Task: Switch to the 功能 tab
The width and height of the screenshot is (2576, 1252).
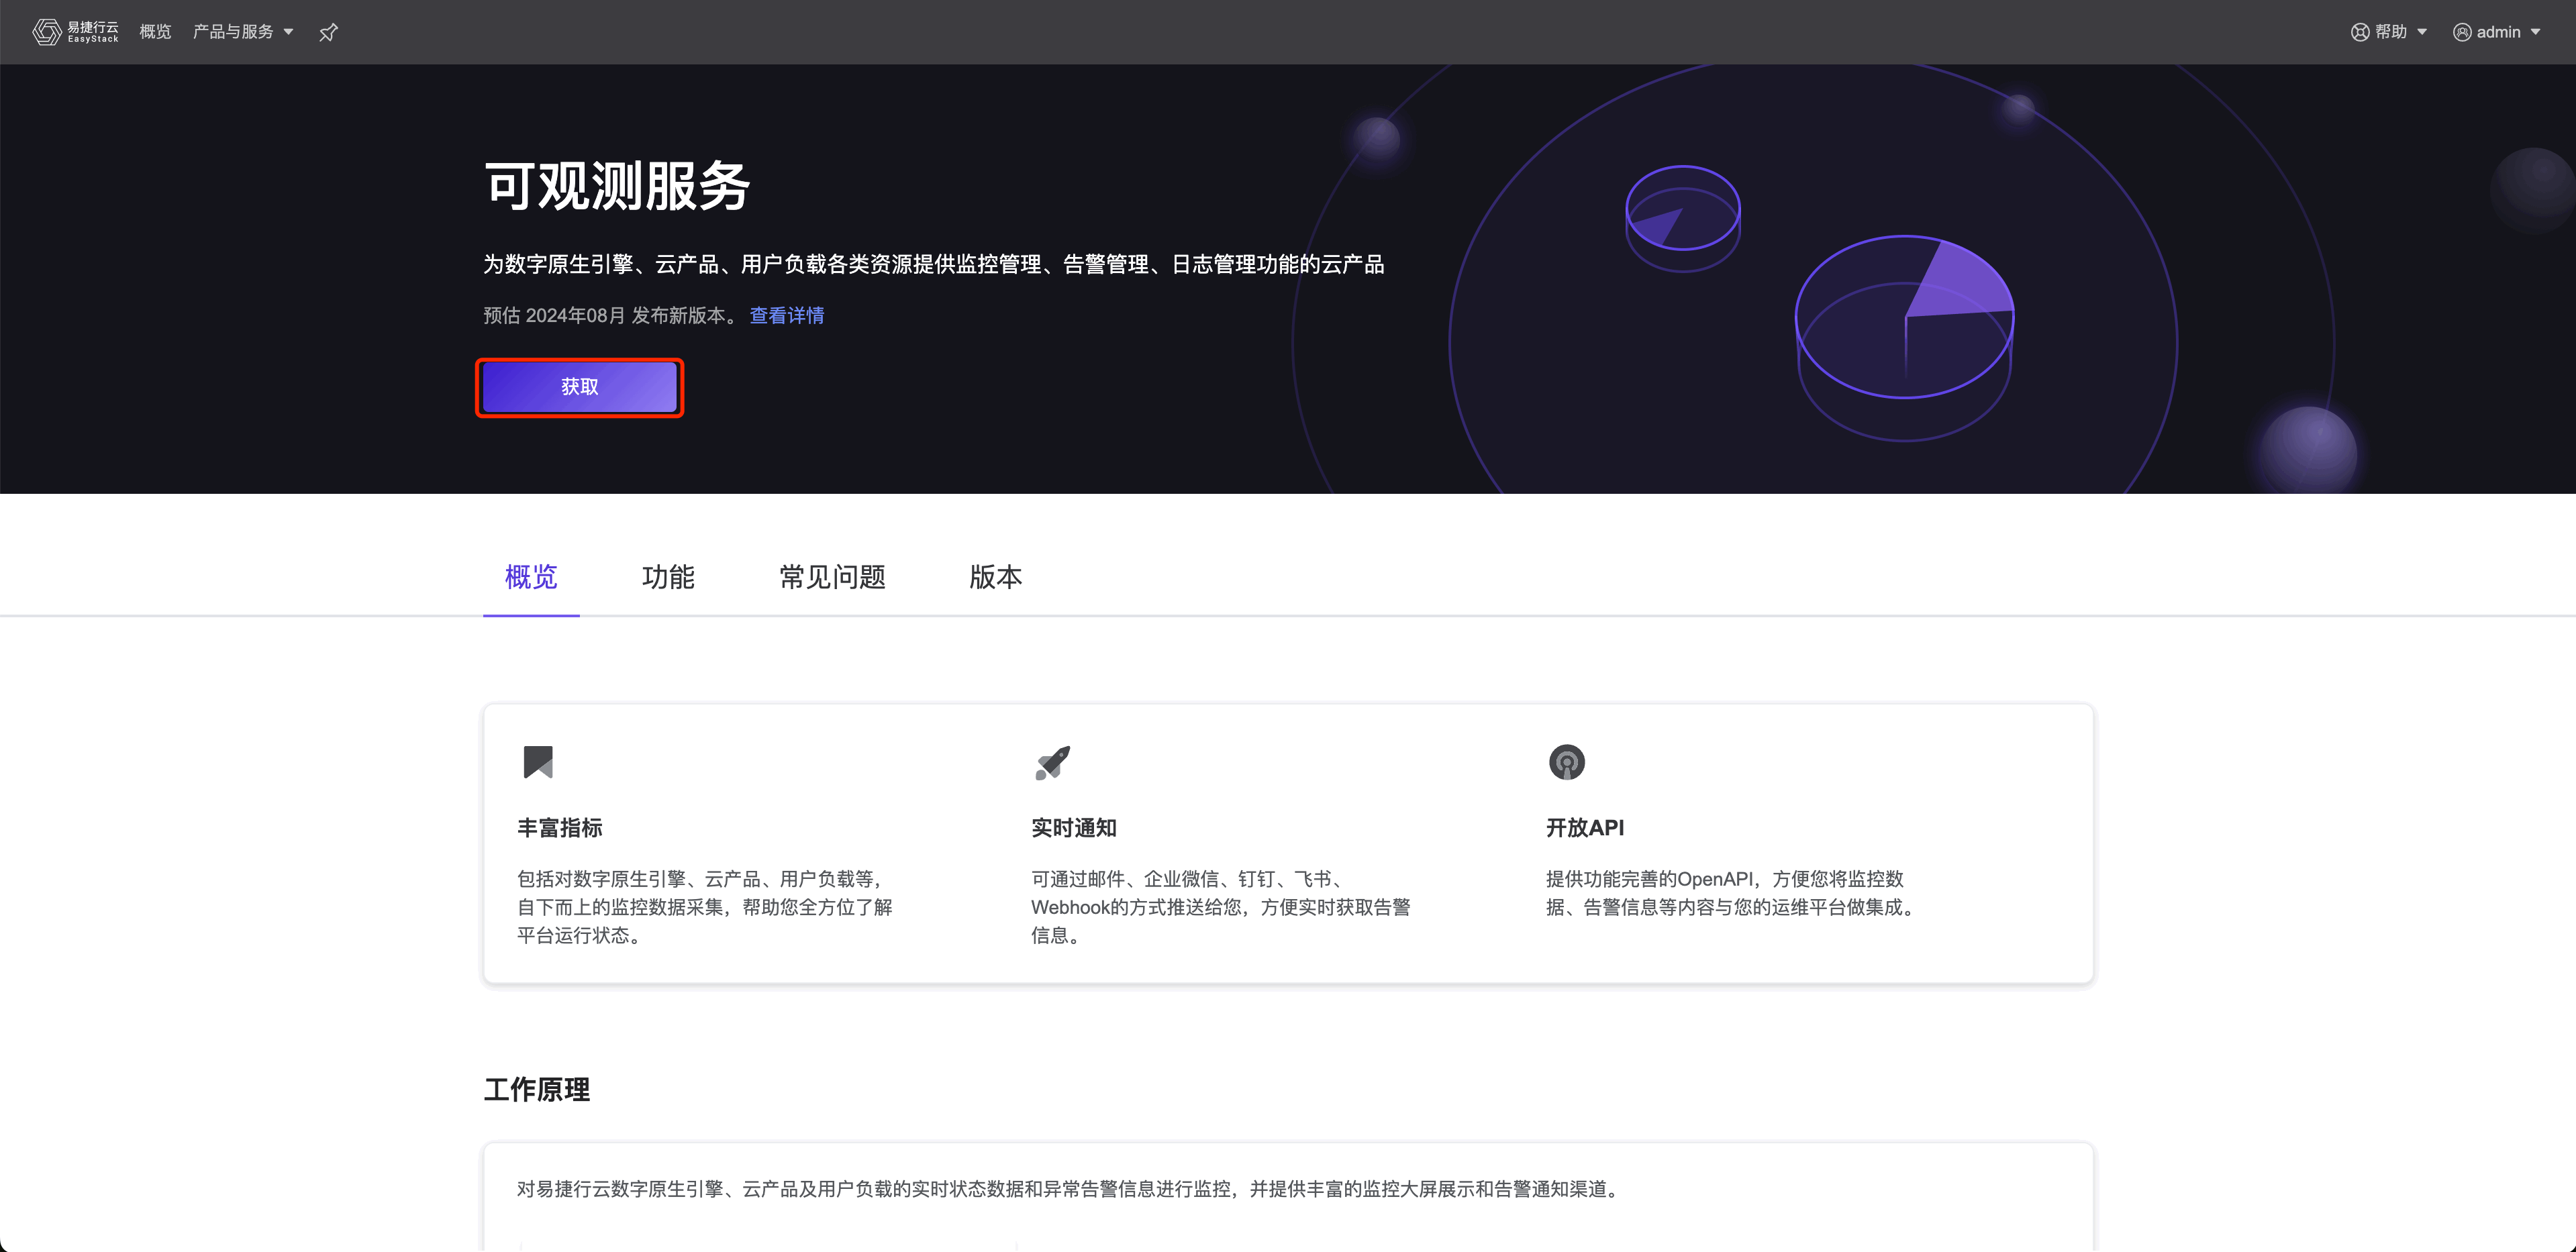Action: pyautogui.click(x=668, y=577)
